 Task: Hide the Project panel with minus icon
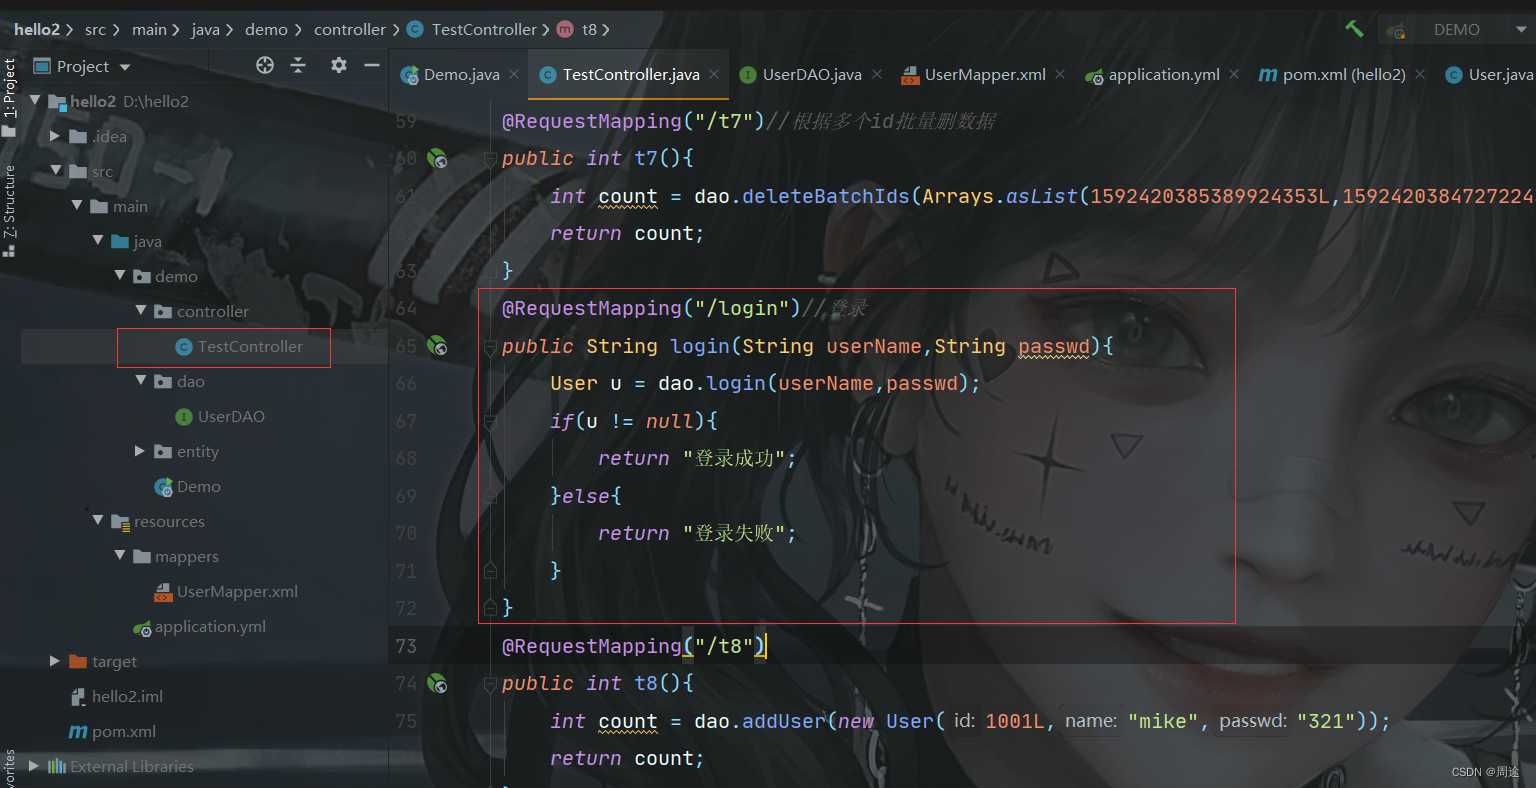[x=372, y=65]
